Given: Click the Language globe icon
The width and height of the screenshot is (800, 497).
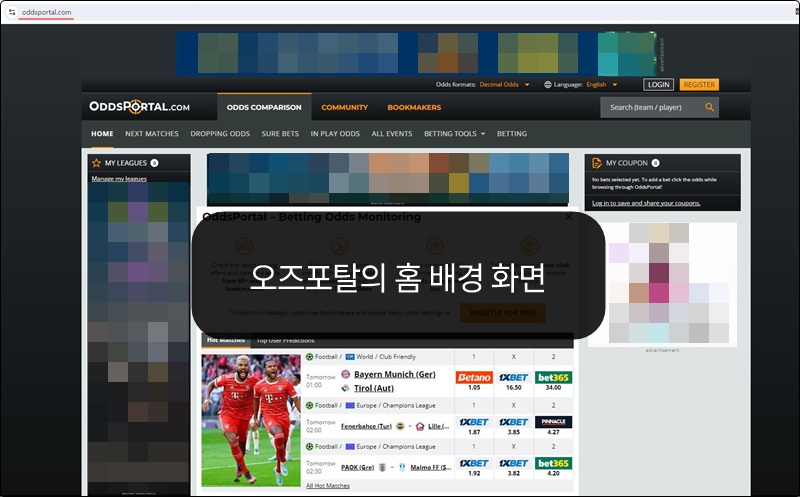Looking at the screenshot, I should 547,85.
